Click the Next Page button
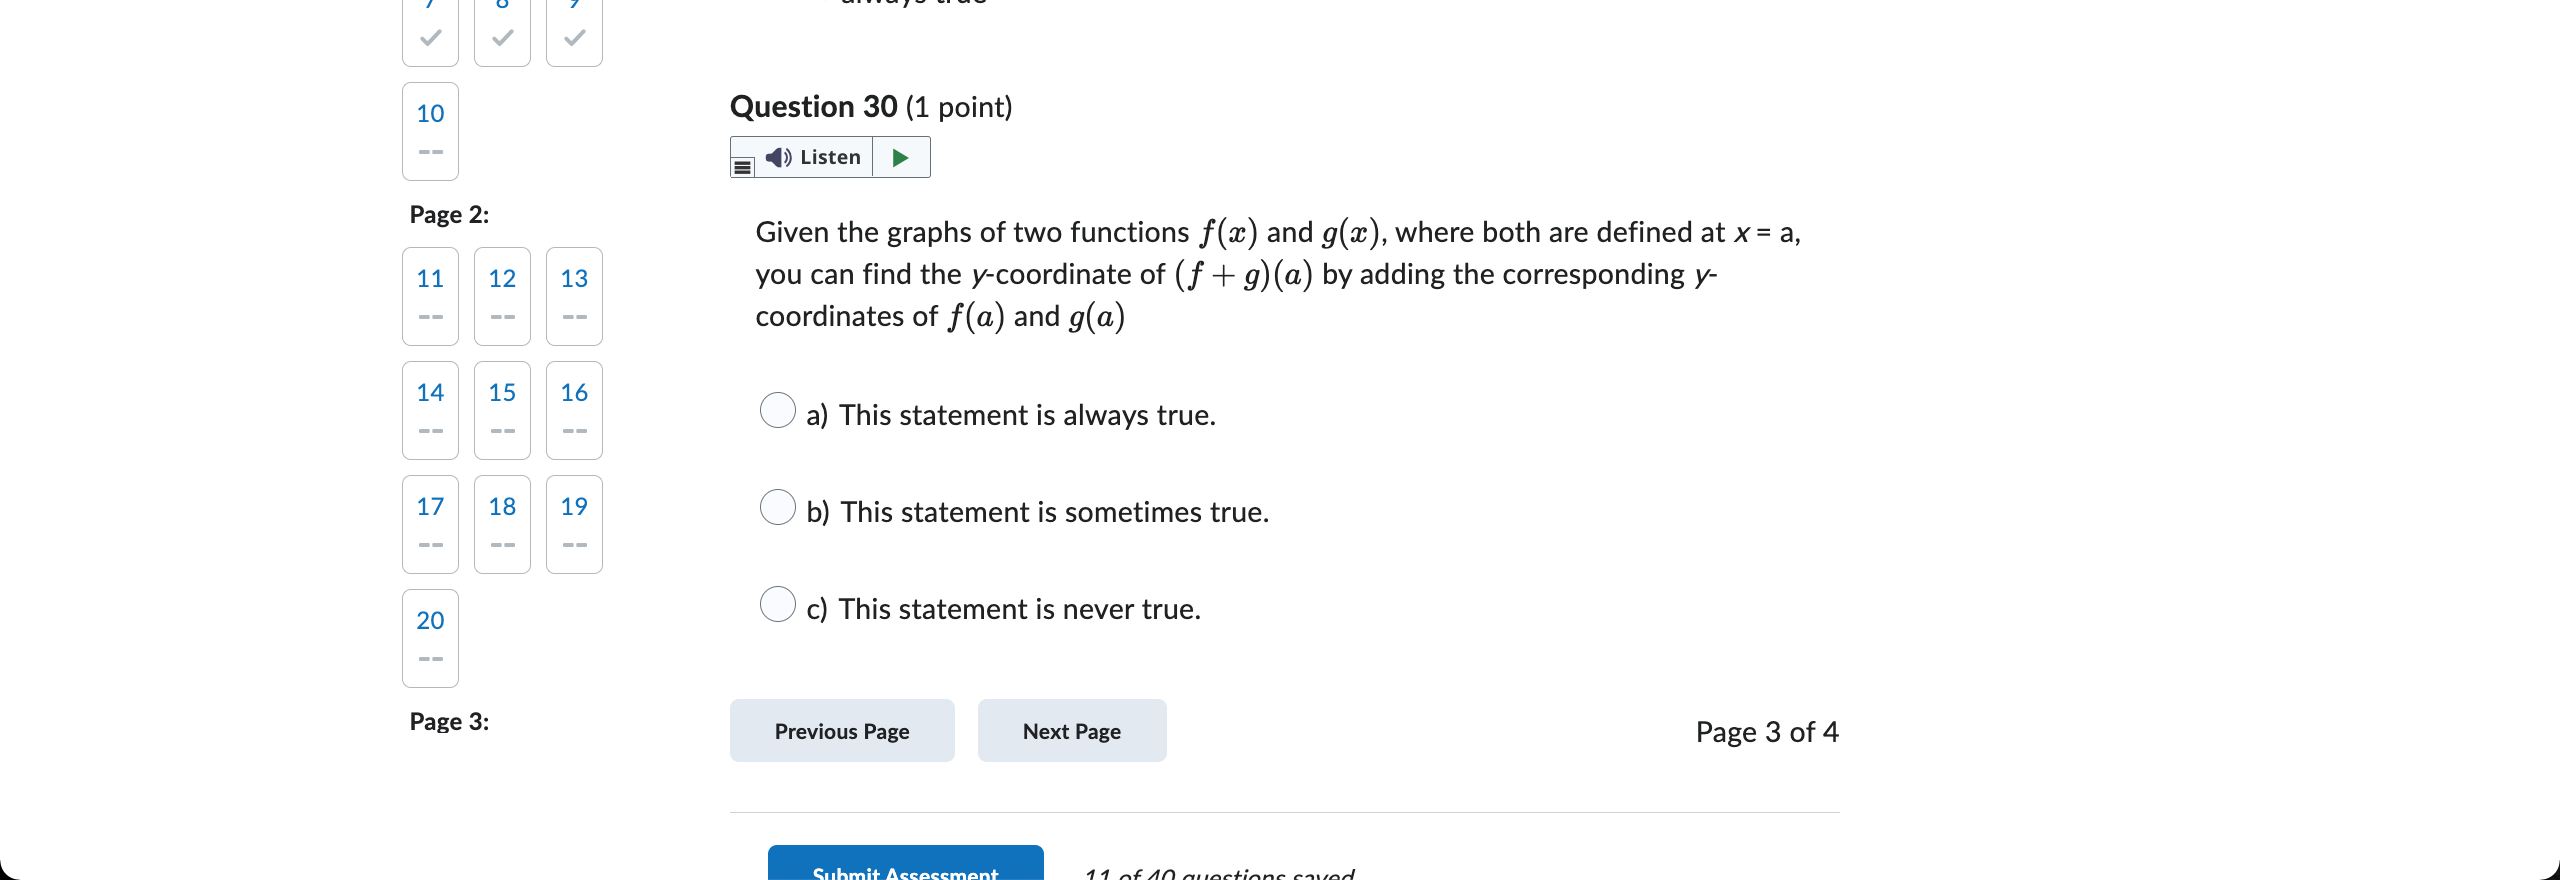 pos(1071,730)
